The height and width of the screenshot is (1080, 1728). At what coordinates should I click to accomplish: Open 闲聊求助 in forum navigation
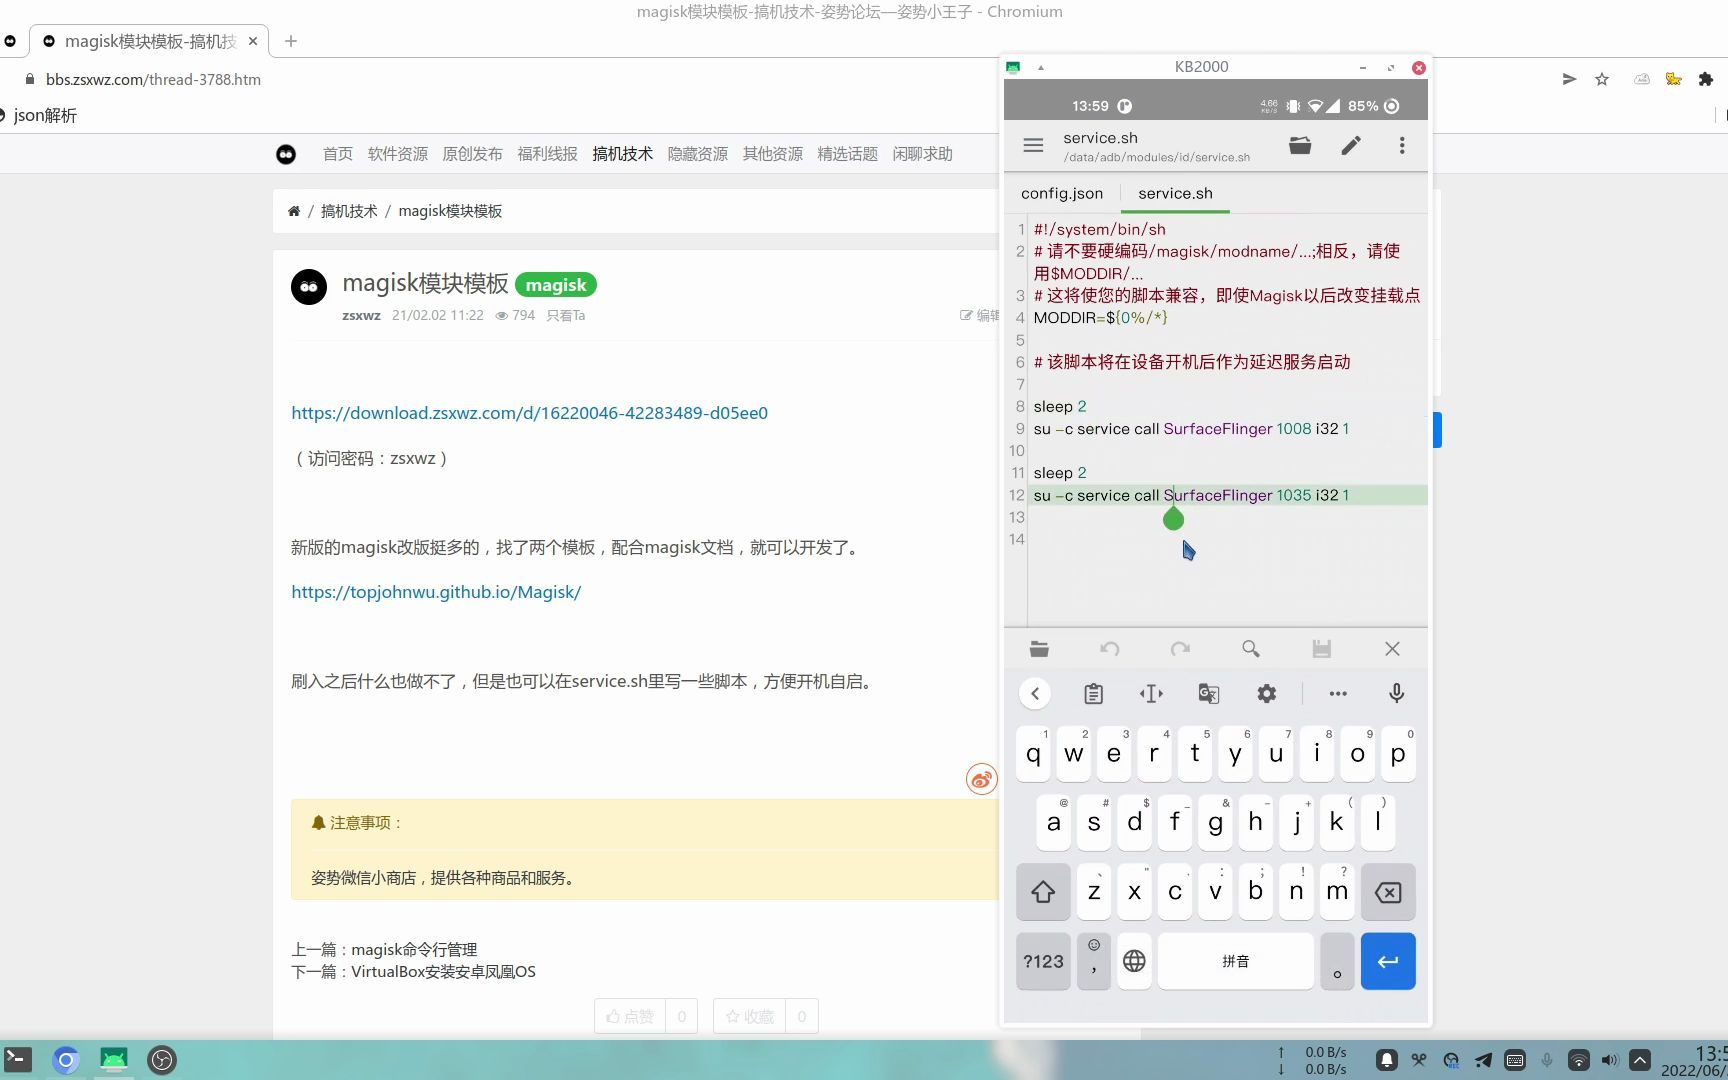(922, 154)
